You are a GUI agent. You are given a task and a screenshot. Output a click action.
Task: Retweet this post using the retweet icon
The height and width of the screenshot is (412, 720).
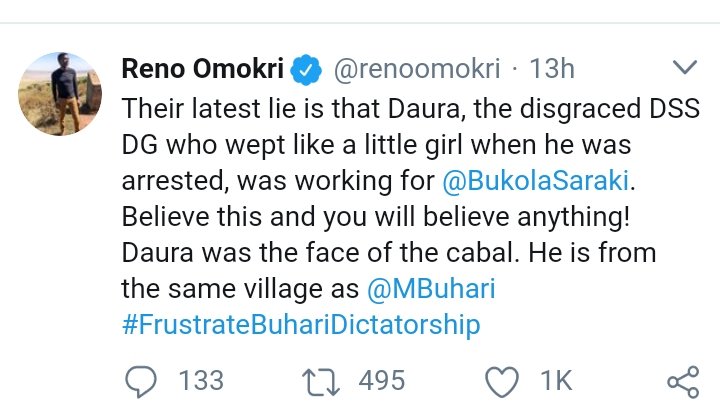pyautogui.click(x=326, y=382)
